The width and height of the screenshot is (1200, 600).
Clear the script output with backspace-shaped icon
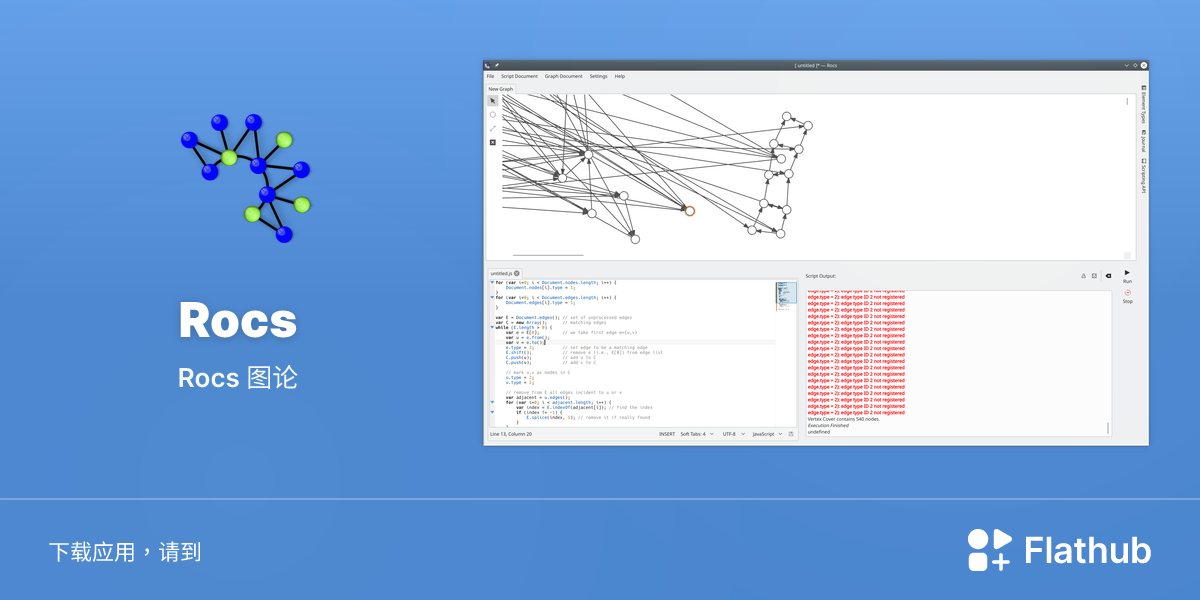coord(1108,276)
